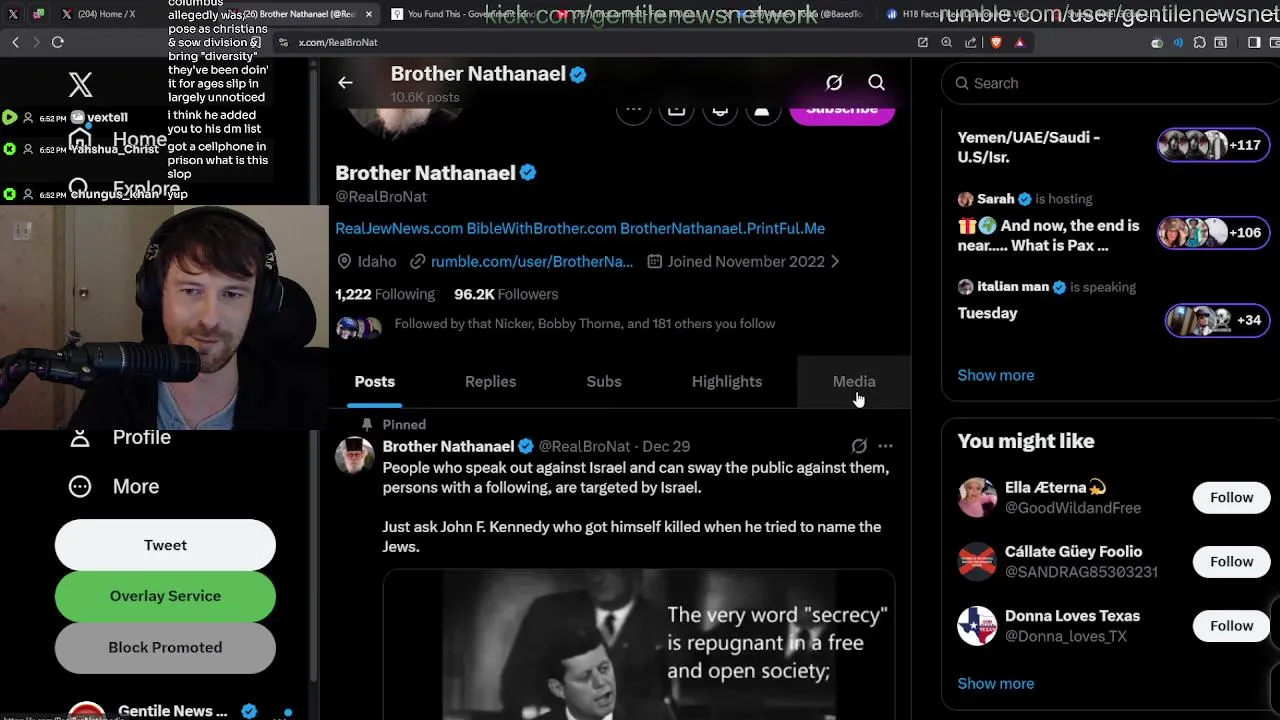The image size is (1280, 720).
Task: Reload the page with refresh icon
Action: click(58, 42)
